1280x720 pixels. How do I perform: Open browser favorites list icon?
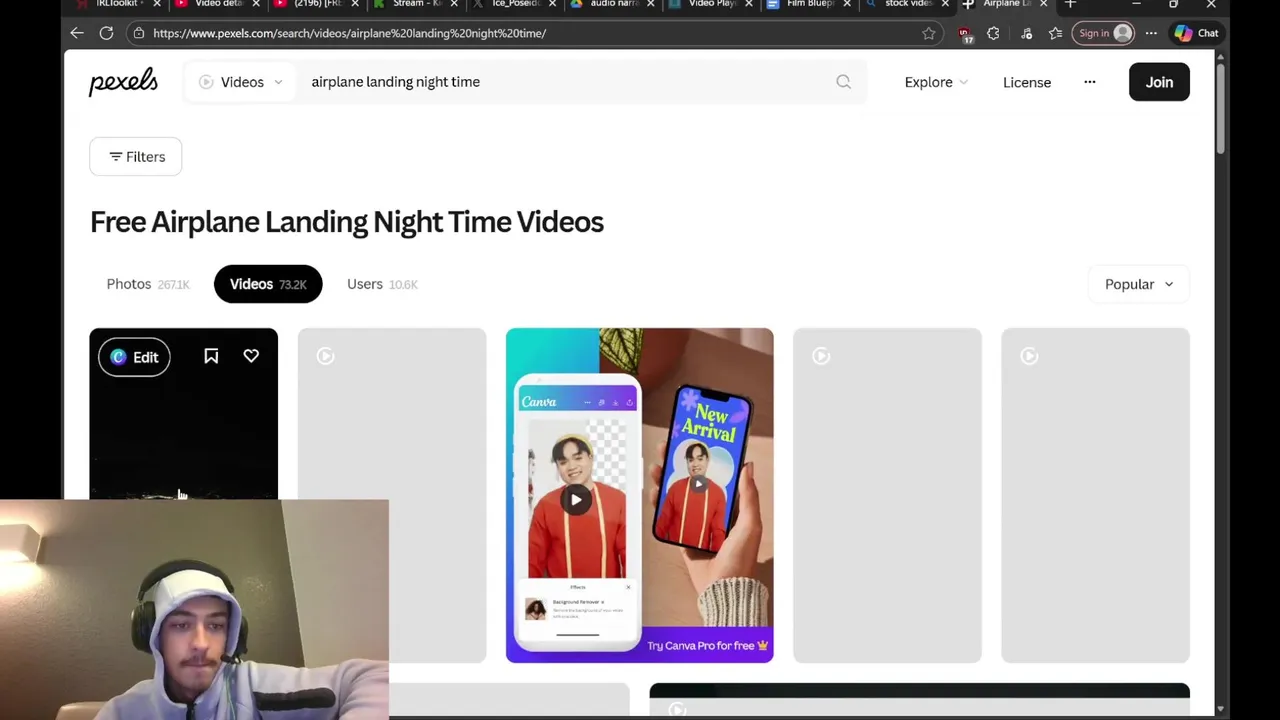coord(1056,33)
